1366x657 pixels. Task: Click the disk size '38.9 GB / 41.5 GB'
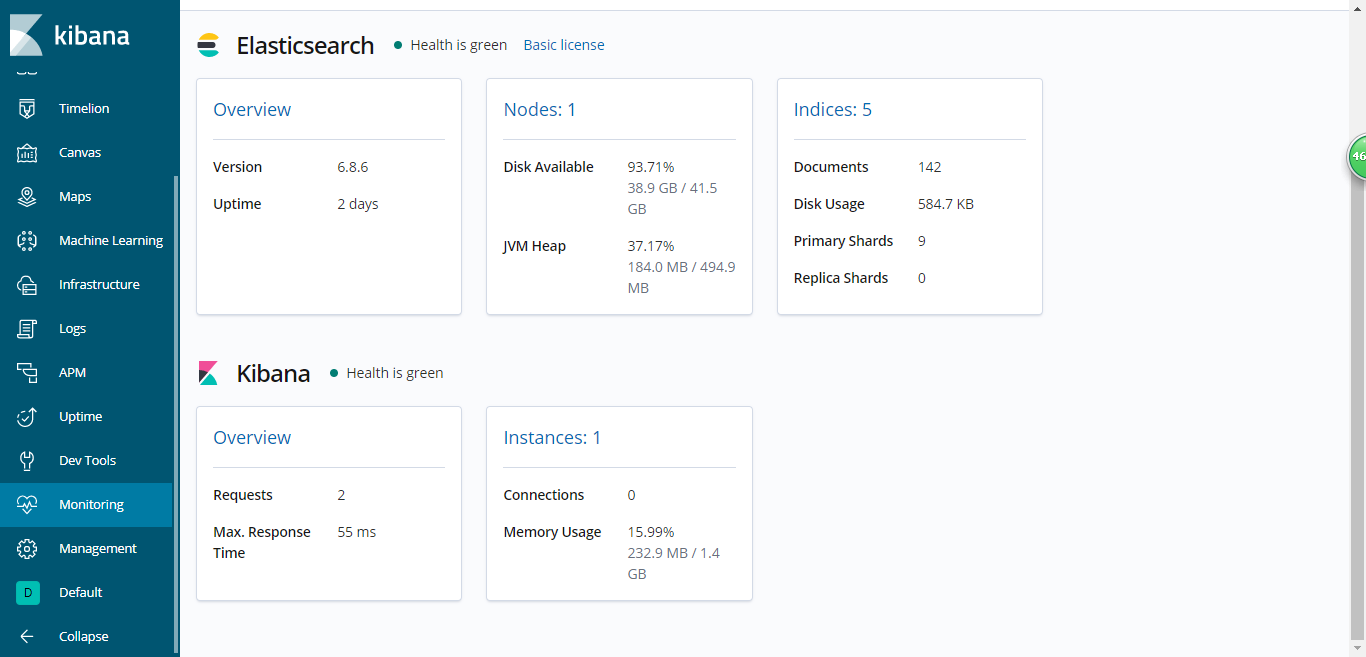point(672,199)
